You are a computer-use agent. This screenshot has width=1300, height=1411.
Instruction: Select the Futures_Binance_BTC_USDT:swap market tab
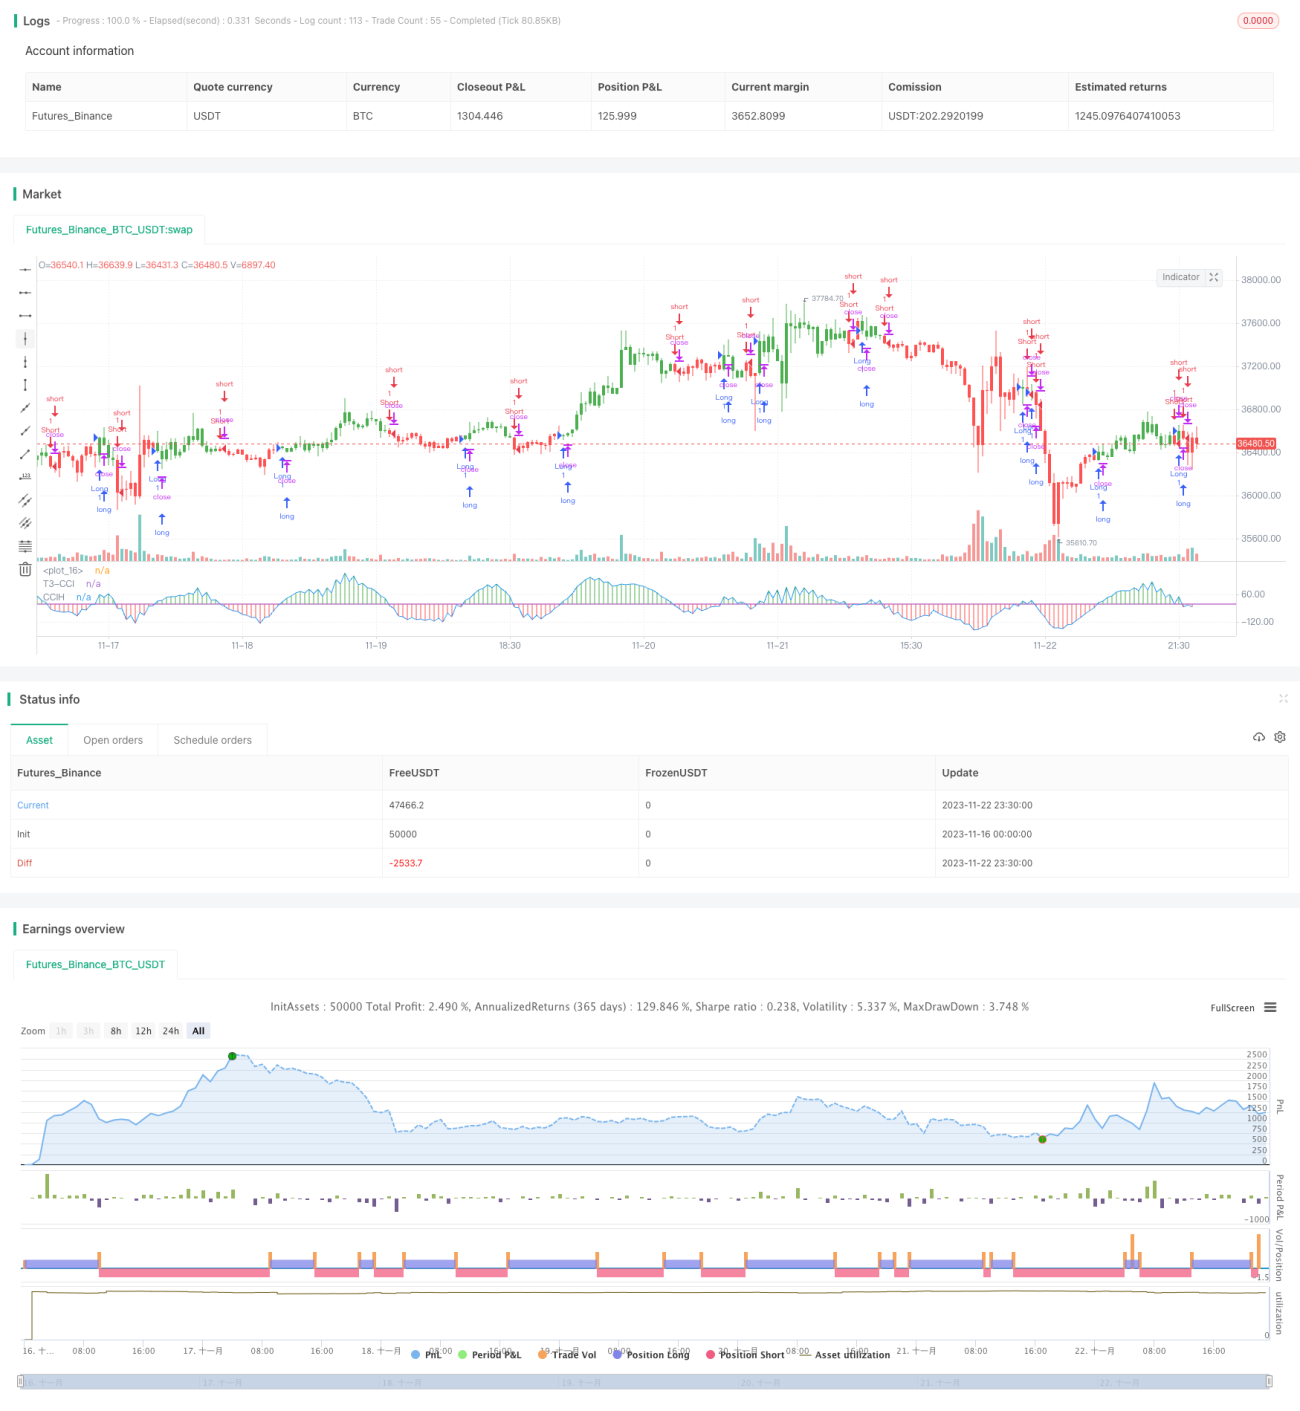click(x=109, y=229)
